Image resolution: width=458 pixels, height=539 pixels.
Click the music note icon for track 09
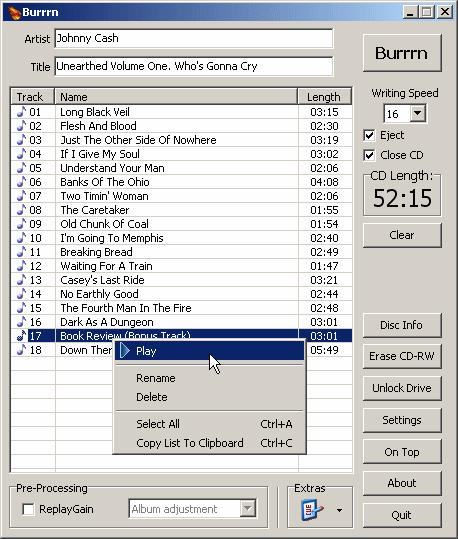pyautogui.click(x=21, y=224)
